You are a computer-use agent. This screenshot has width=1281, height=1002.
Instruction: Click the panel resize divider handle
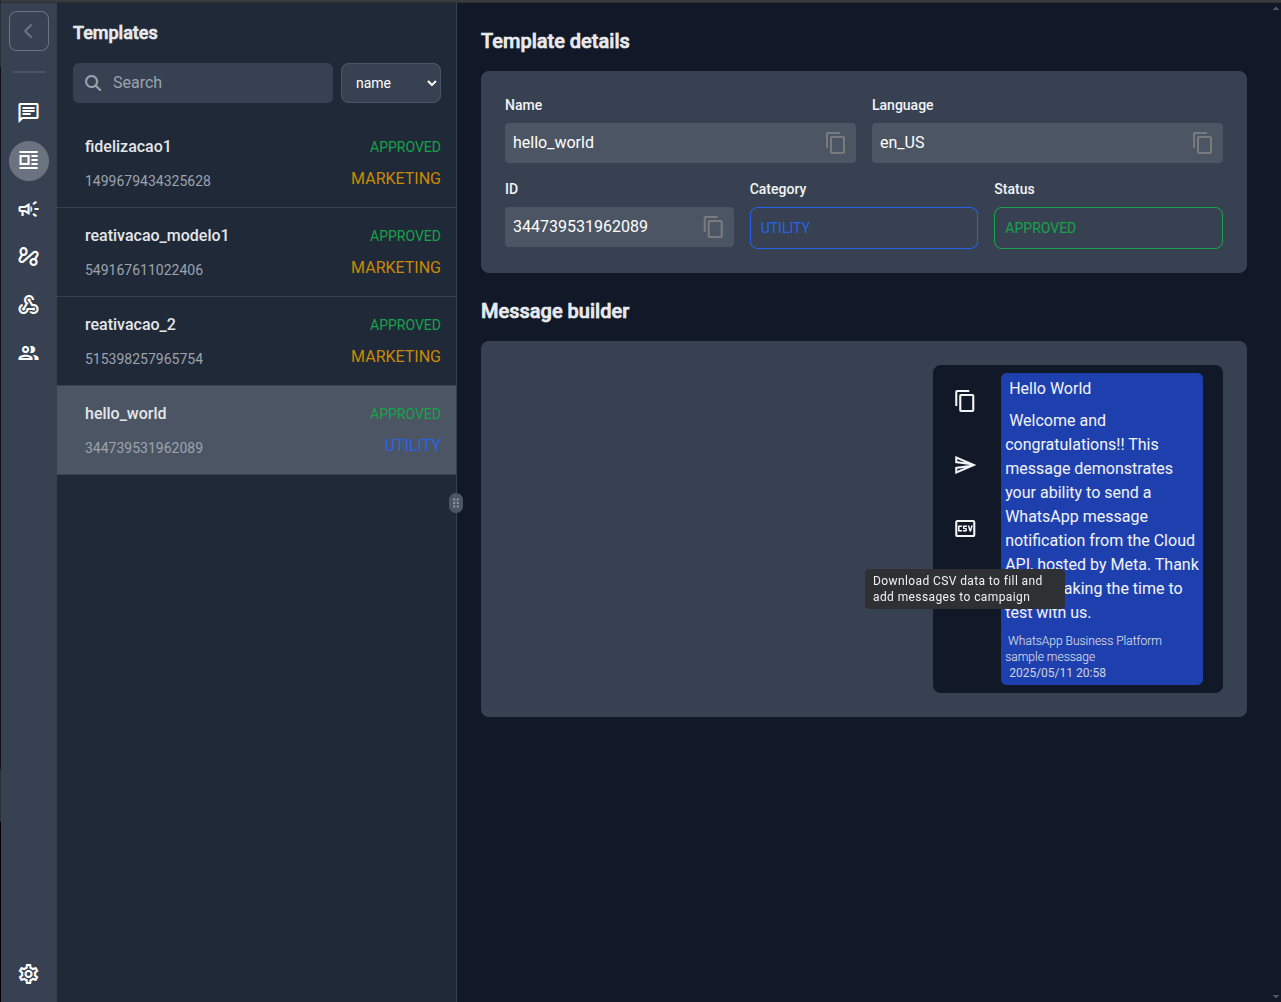click(x=456, y=503)
